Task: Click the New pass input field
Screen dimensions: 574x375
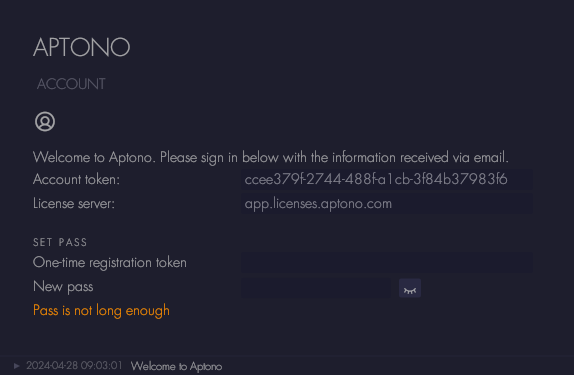Action: point(316,287)
